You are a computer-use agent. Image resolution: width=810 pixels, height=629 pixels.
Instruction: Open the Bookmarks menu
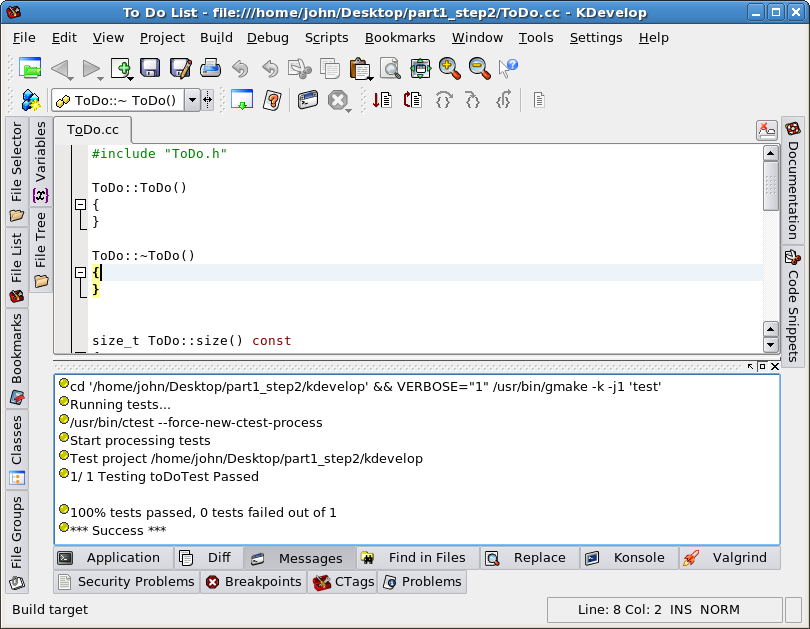coord(400,38)
